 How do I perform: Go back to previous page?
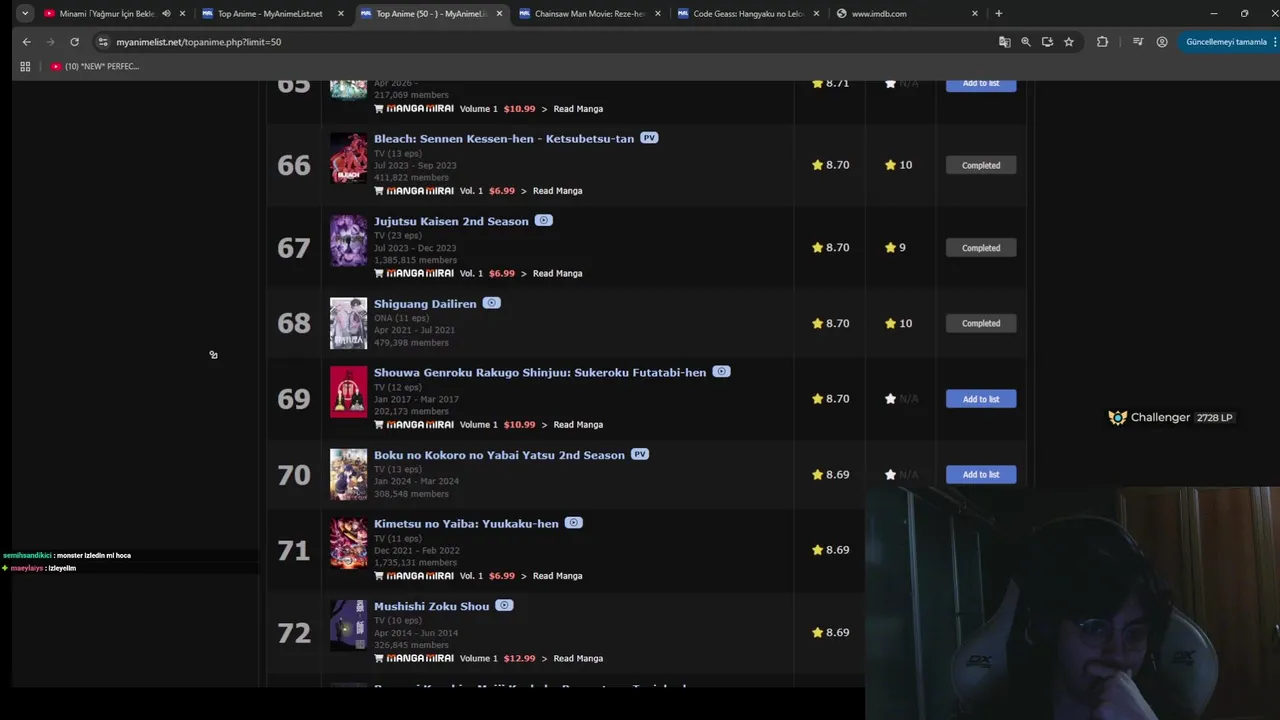(x=27, y=42)
